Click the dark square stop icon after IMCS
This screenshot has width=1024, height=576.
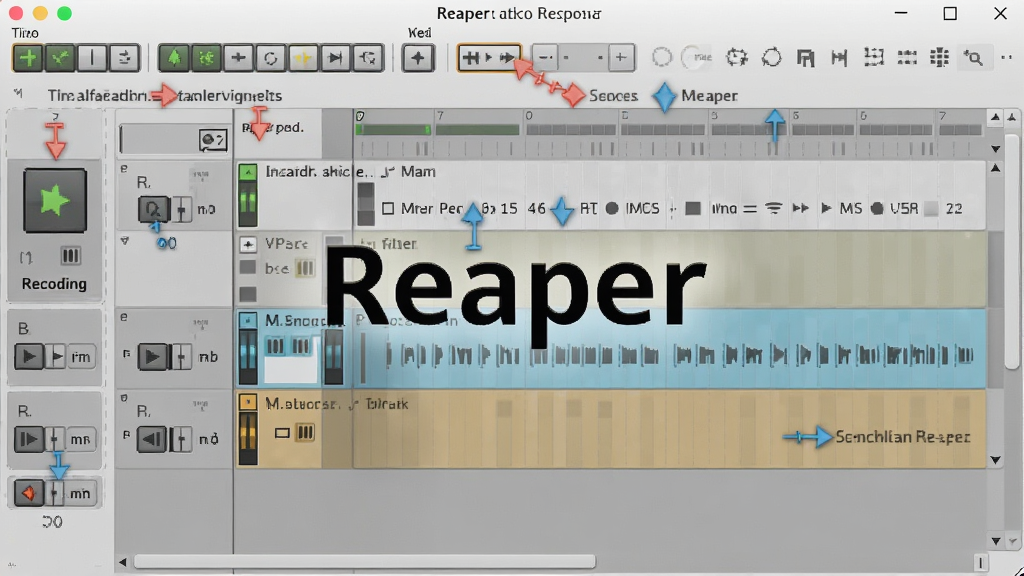click(x=693, y=208)
